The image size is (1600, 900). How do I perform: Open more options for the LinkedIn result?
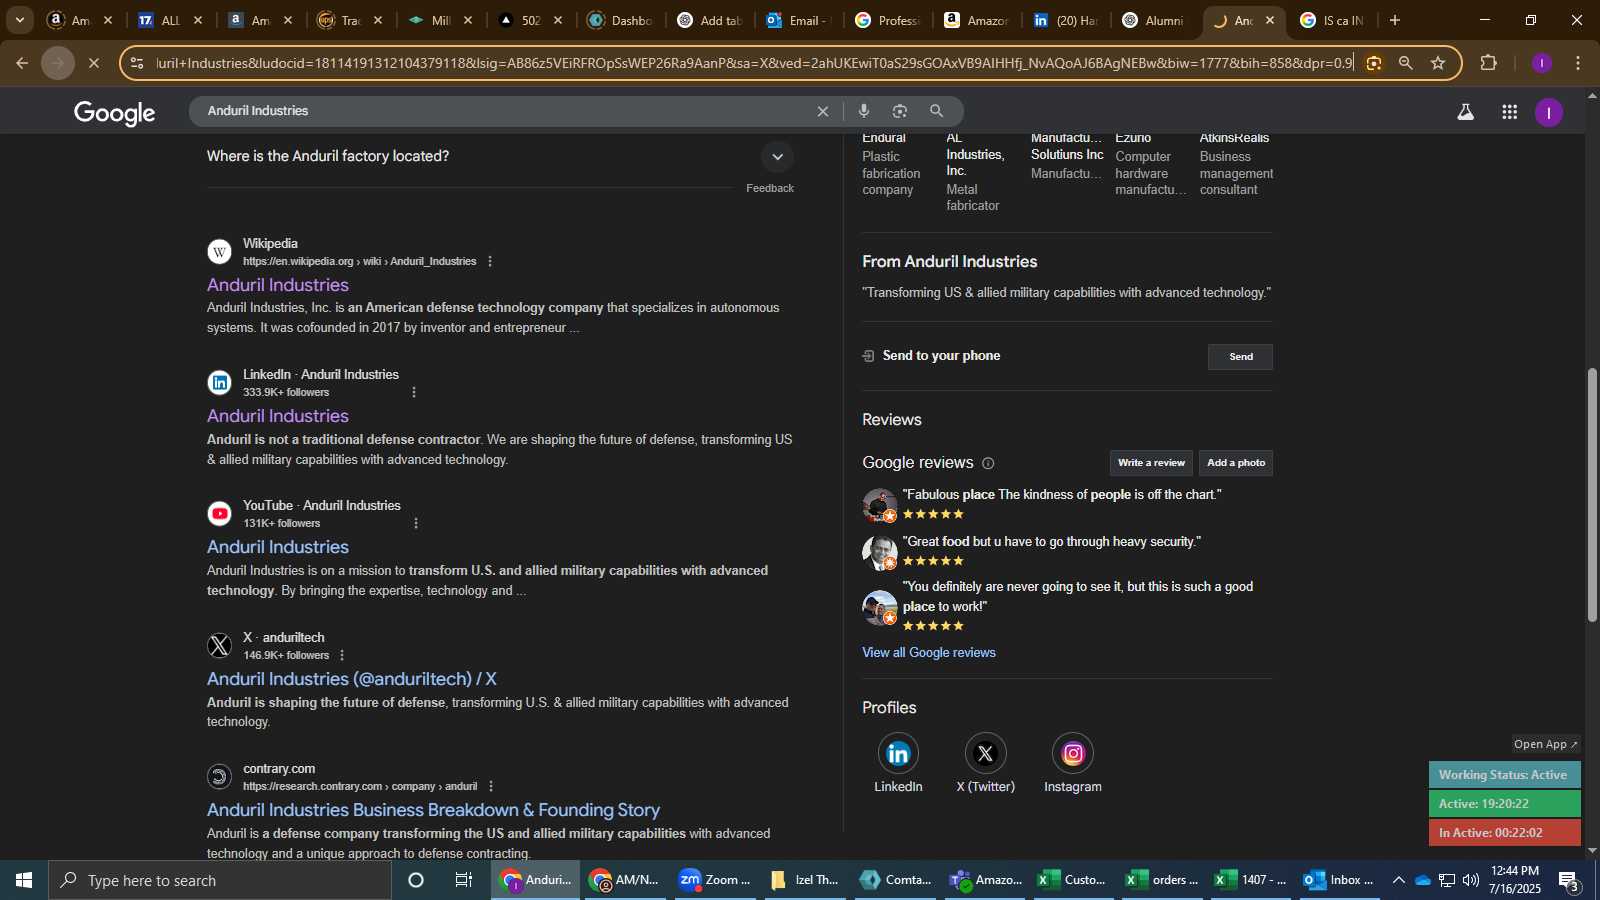point(414,392)
